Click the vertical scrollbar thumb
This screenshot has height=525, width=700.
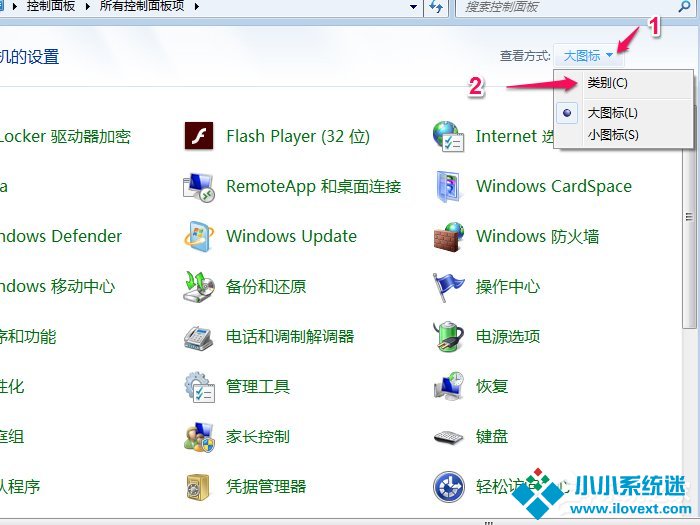point(689,219)
